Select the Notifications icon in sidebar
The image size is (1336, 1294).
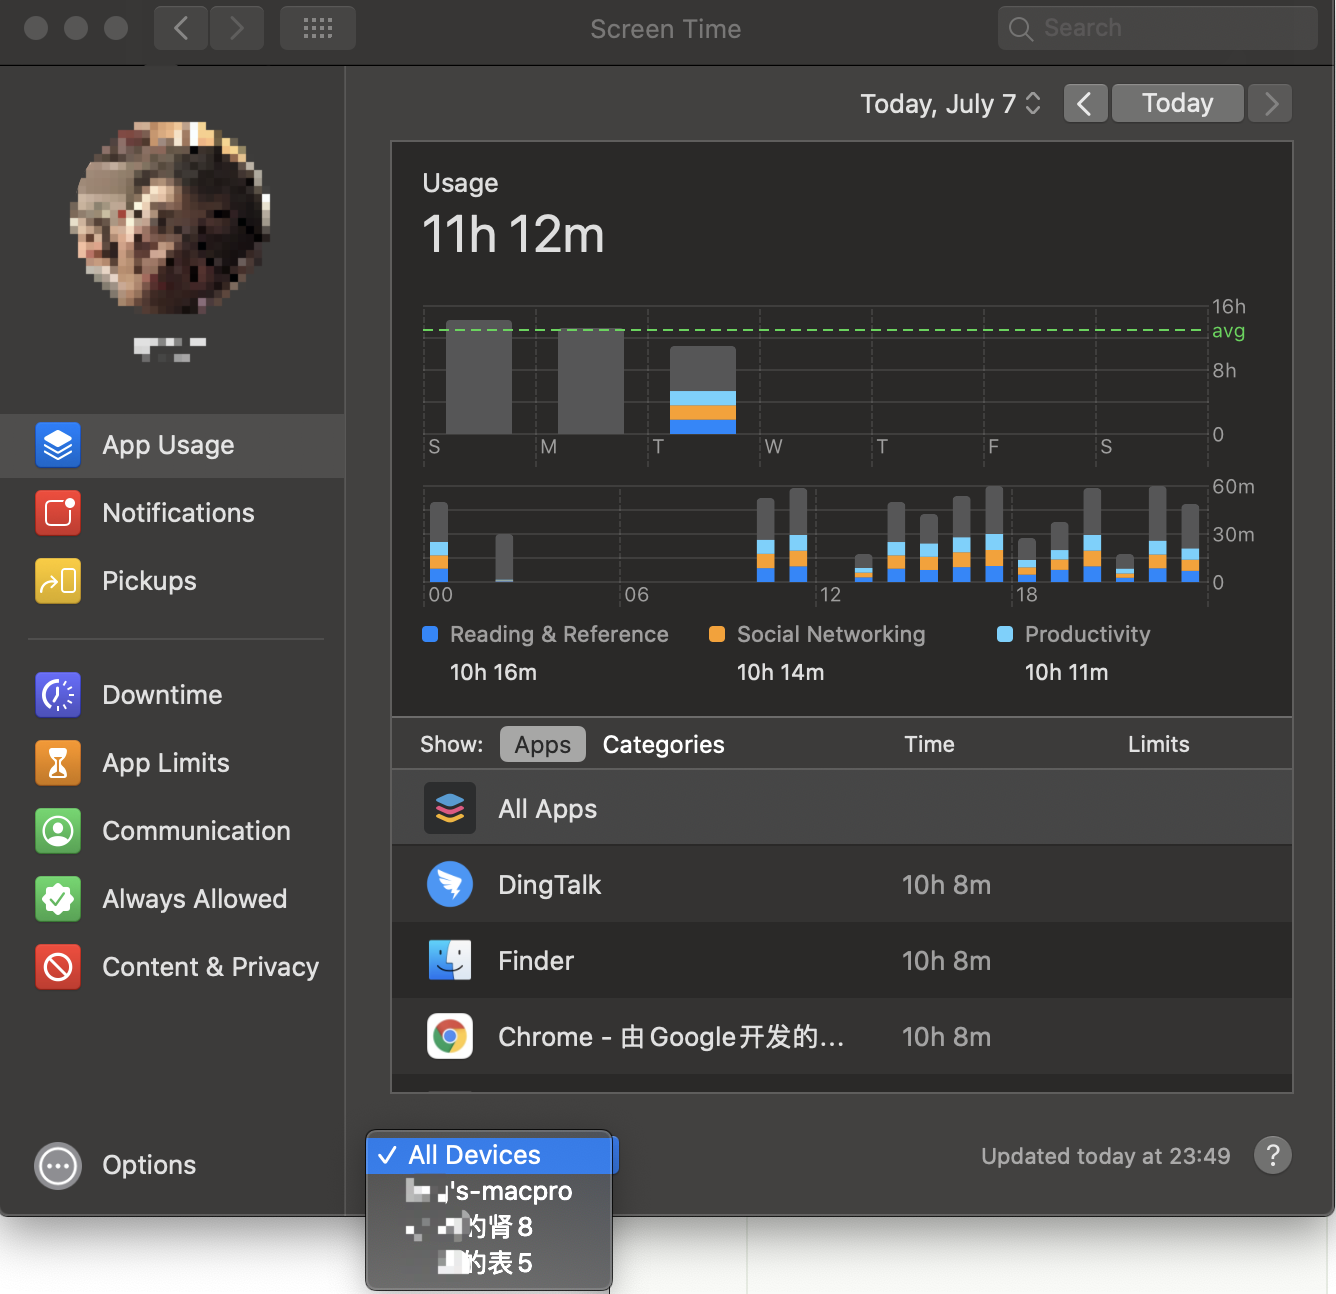point(58,513)
